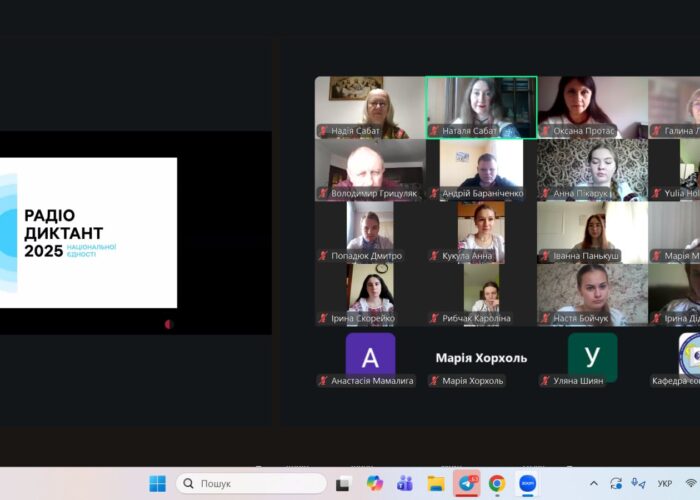The width and height of the screenshot is (700, 500).
Task: Select Володимир Грицуляк's video tile
Action: tap(370, 168)
